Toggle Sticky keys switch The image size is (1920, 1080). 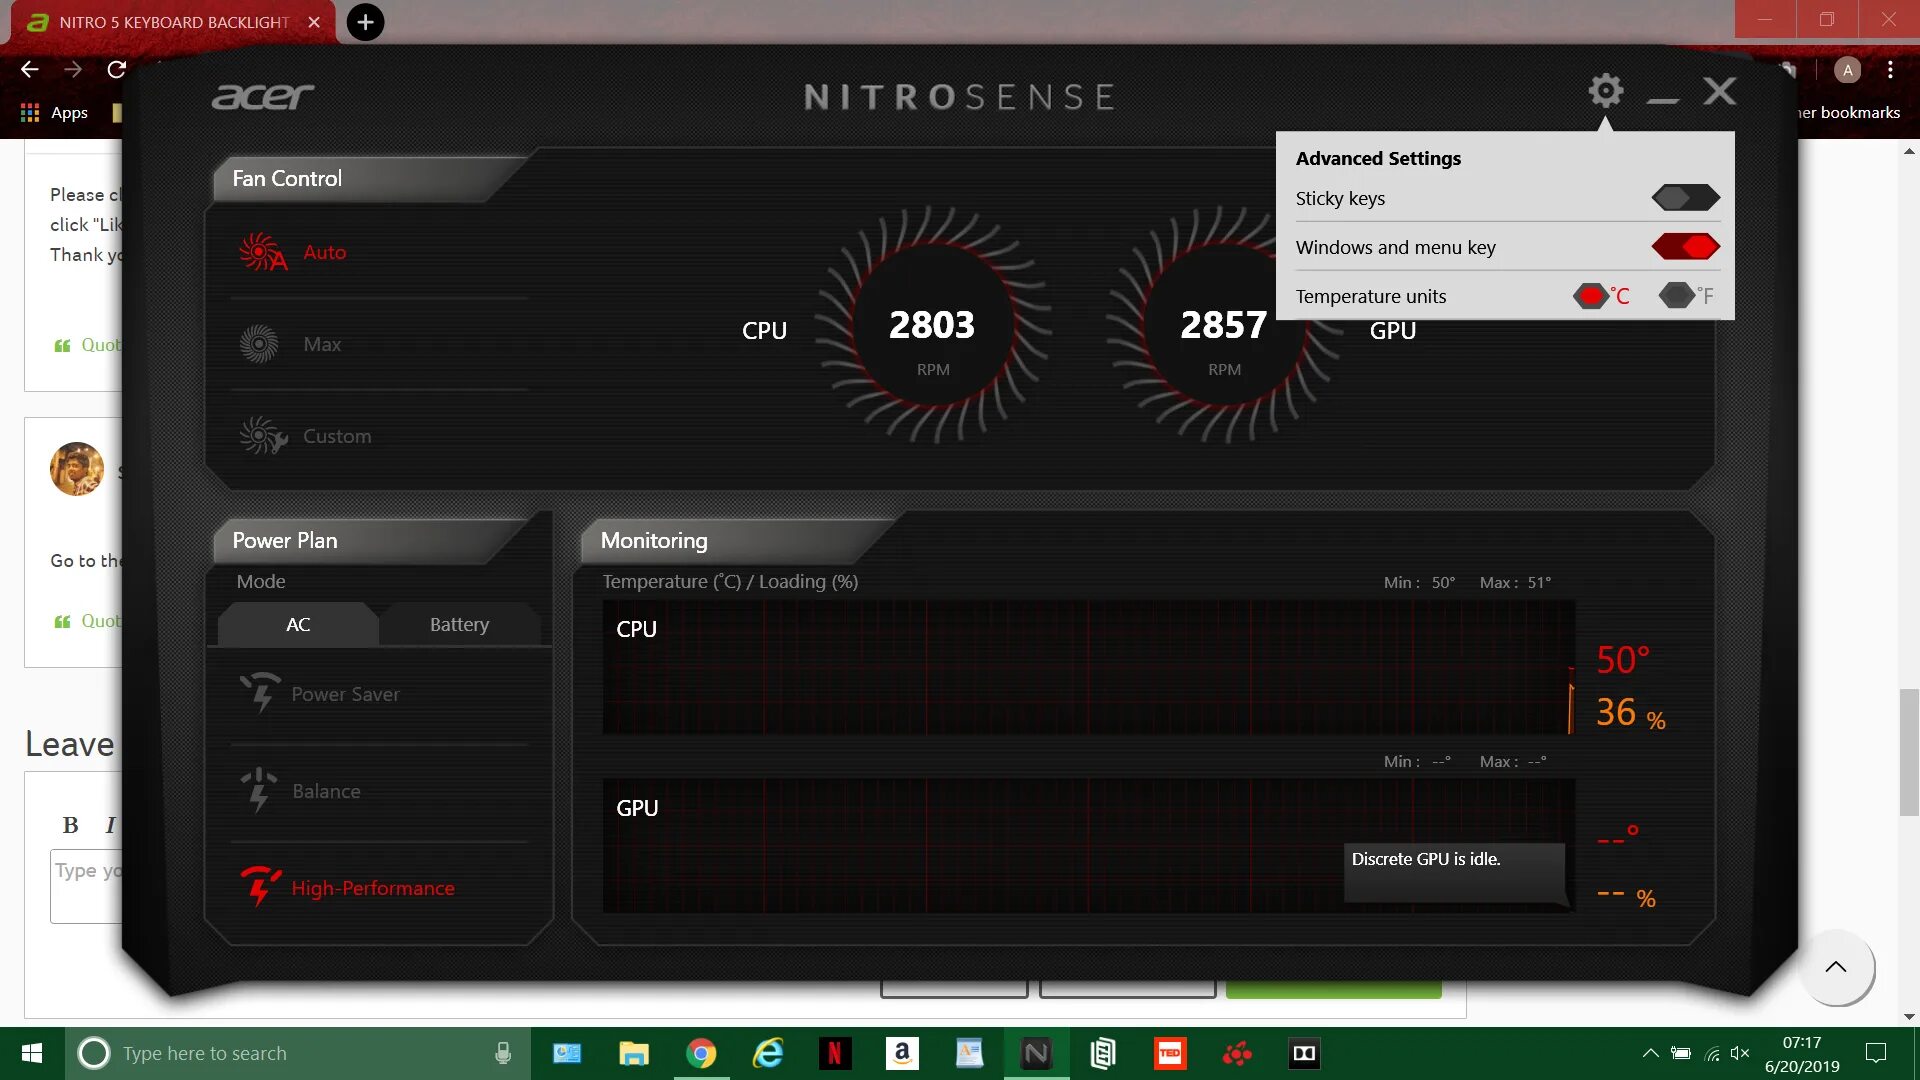pos(1686,198)
